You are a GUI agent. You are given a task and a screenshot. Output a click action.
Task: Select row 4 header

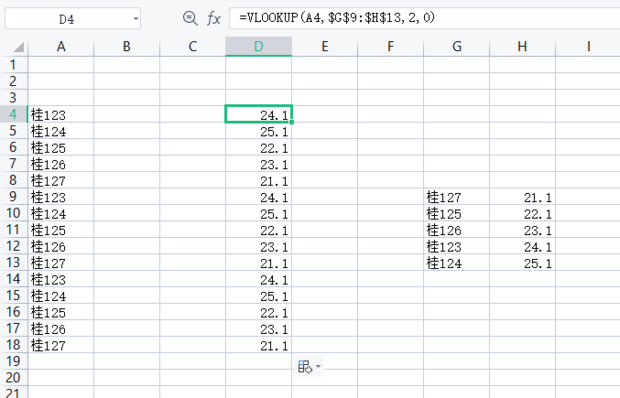click(x=13, y=114)
